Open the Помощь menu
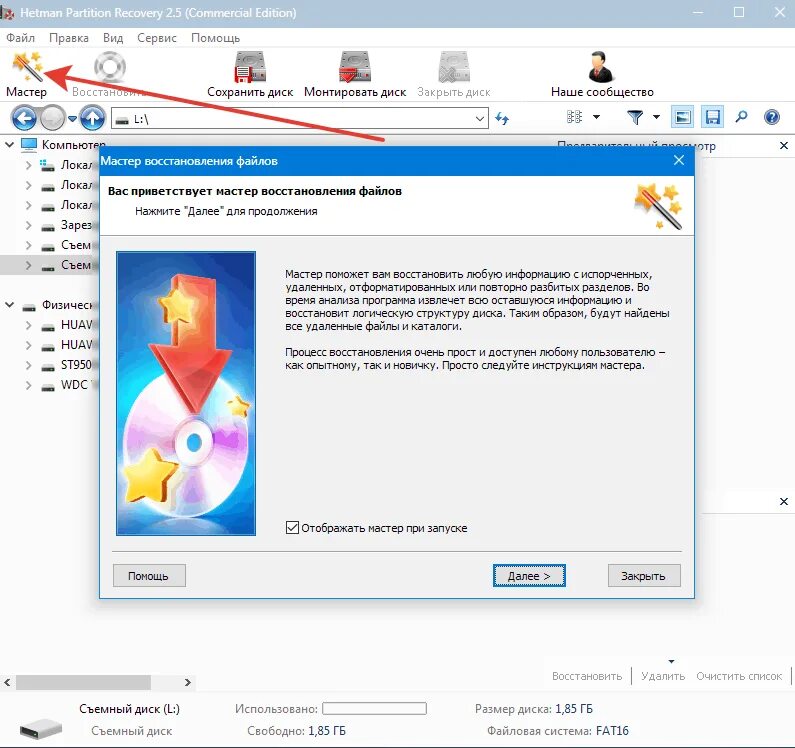The height and width of the screenshot is (748, 795). point(215,38)
